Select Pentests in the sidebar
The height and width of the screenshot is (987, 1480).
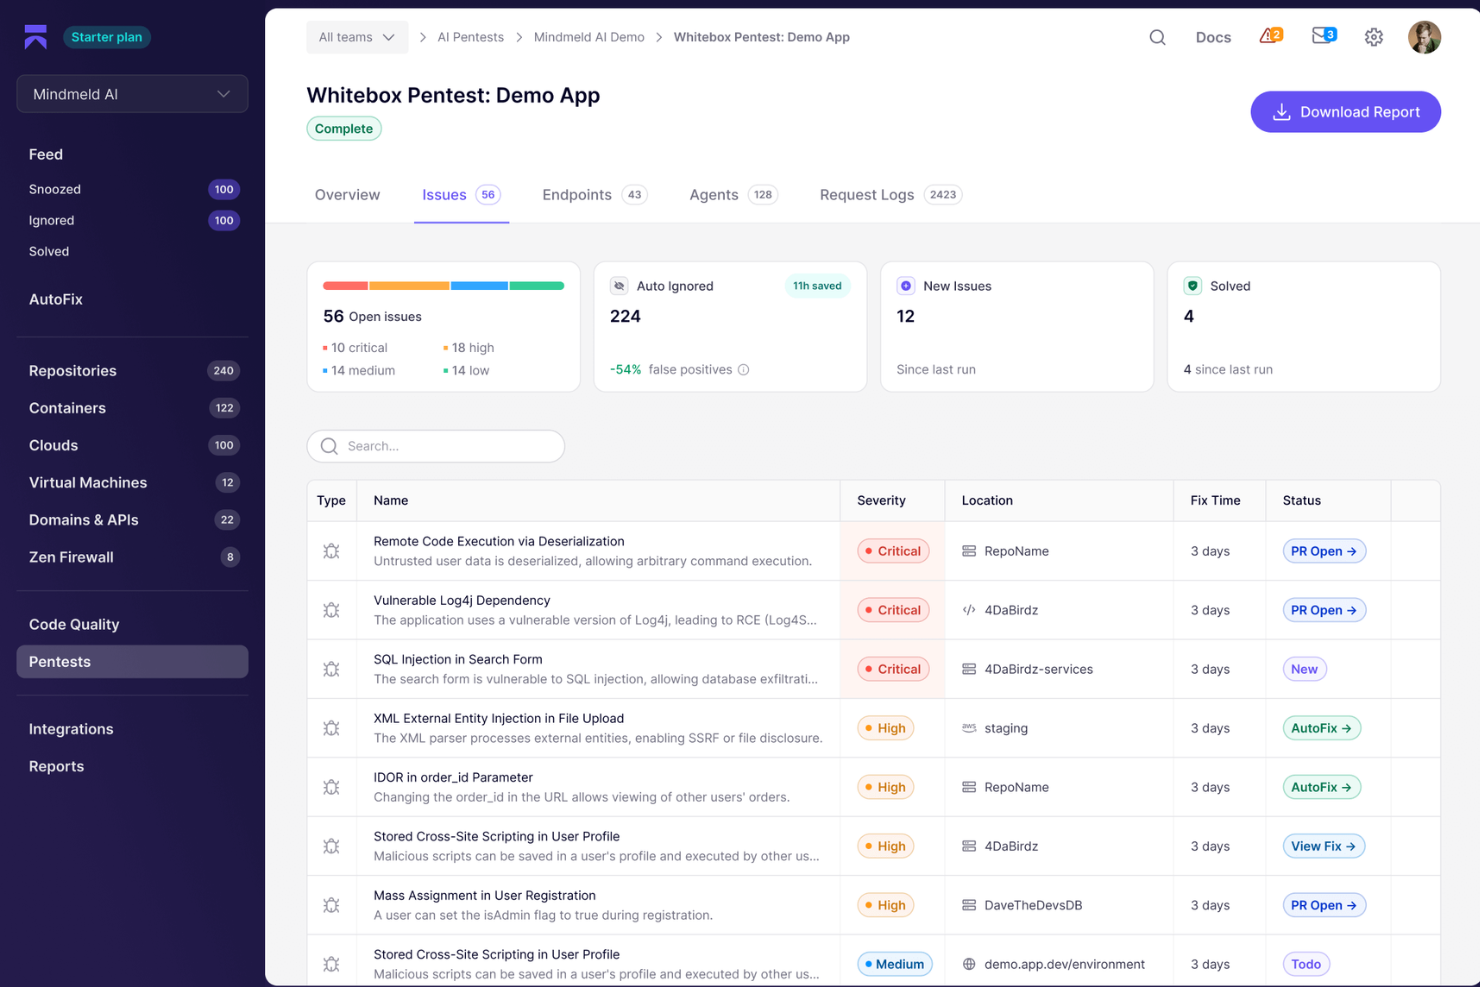131,661
